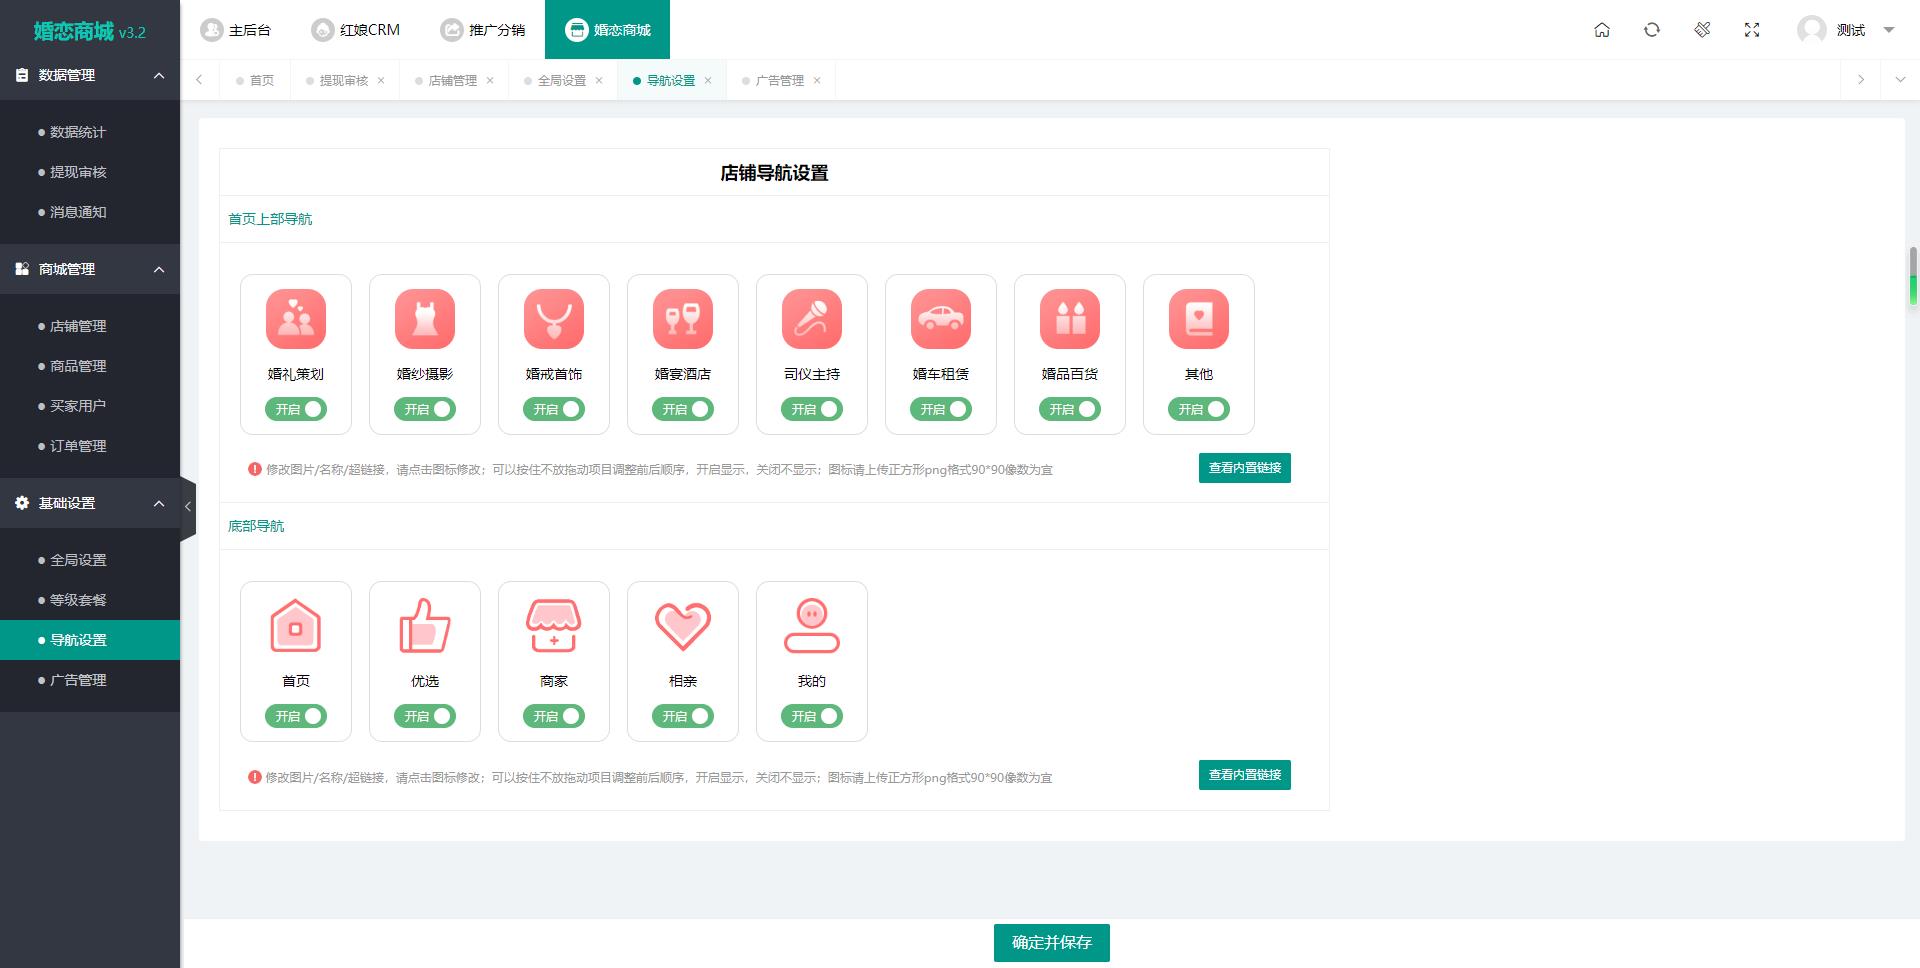This screenshot has width=1920, height=968.
Task: Open fullscreen mode via the top-right icon
Action: (1752, 30)
